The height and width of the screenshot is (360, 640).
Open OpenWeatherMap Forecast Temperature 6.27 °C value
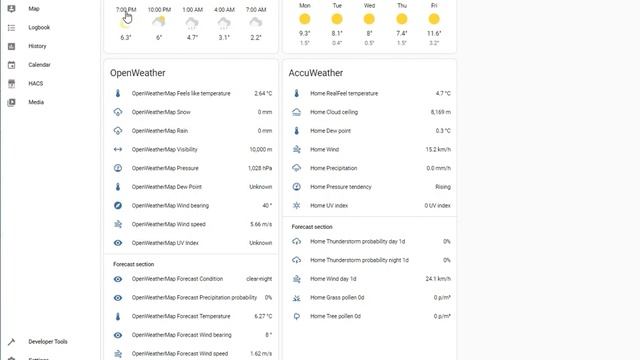point(263,316)
